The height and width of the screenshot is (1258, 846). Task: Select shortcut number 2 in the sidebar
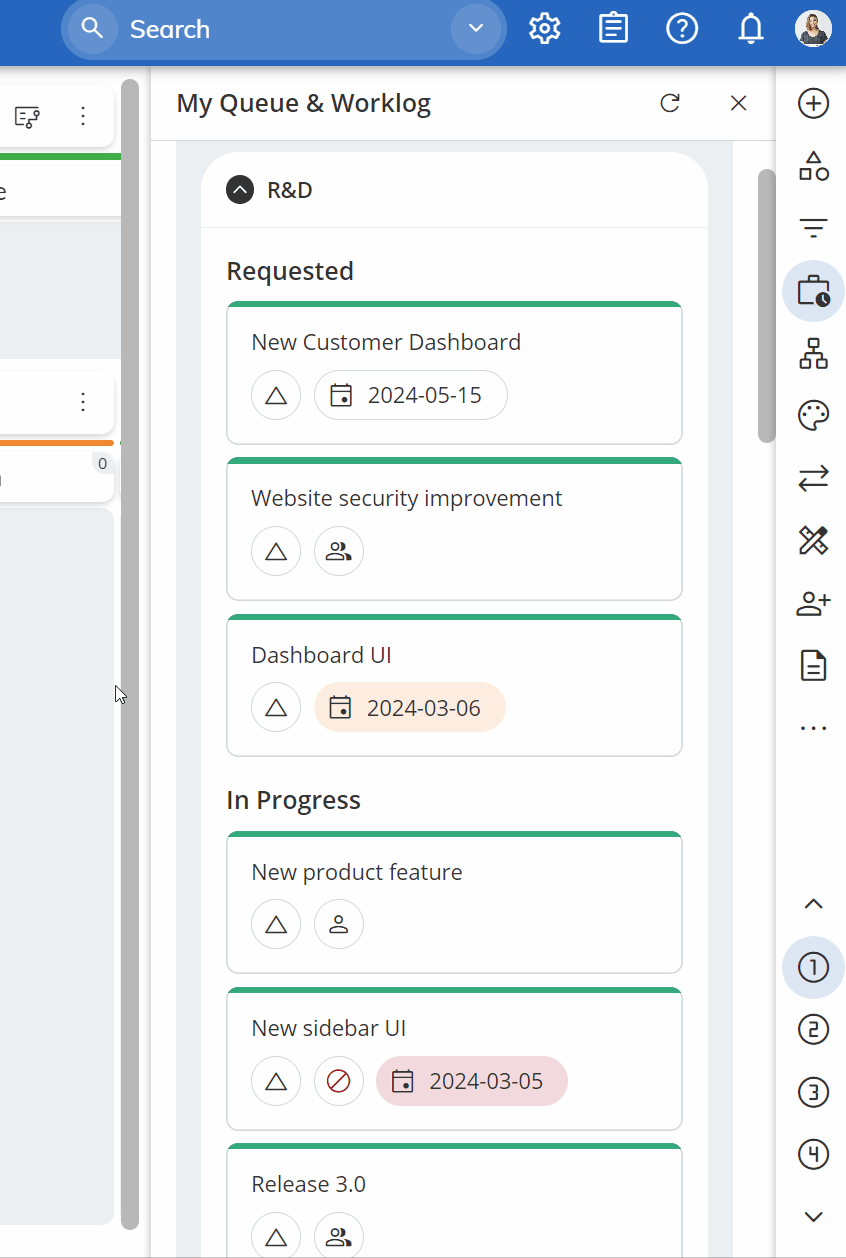(x=813, y=1030)
